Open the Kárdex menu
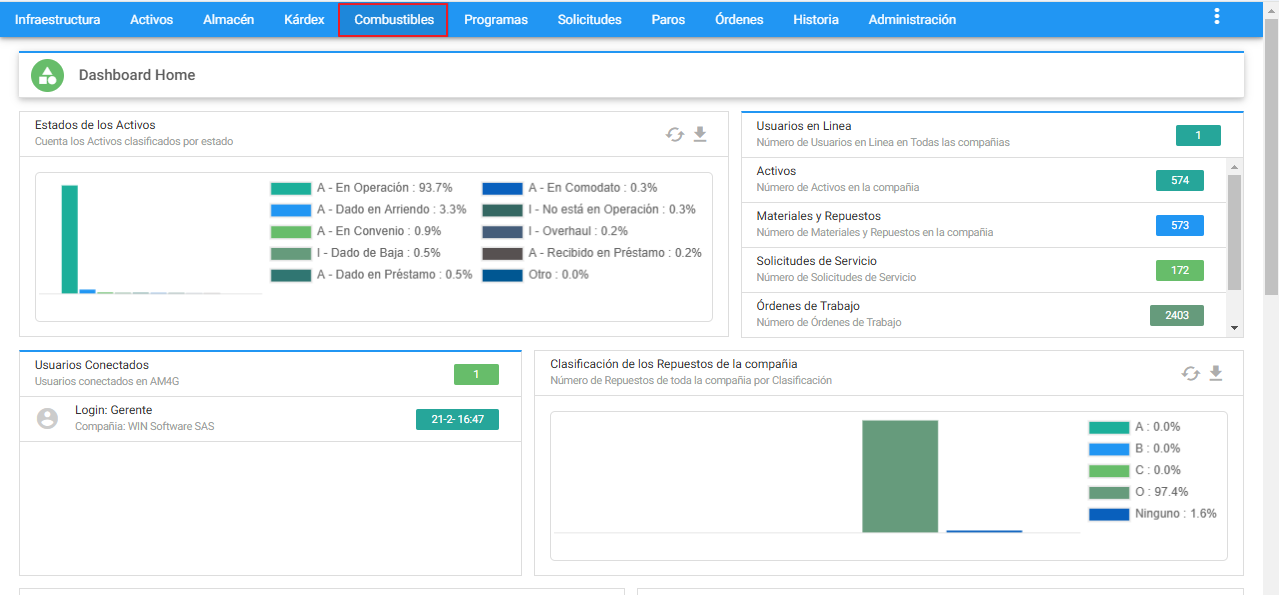 click(304, 20)
